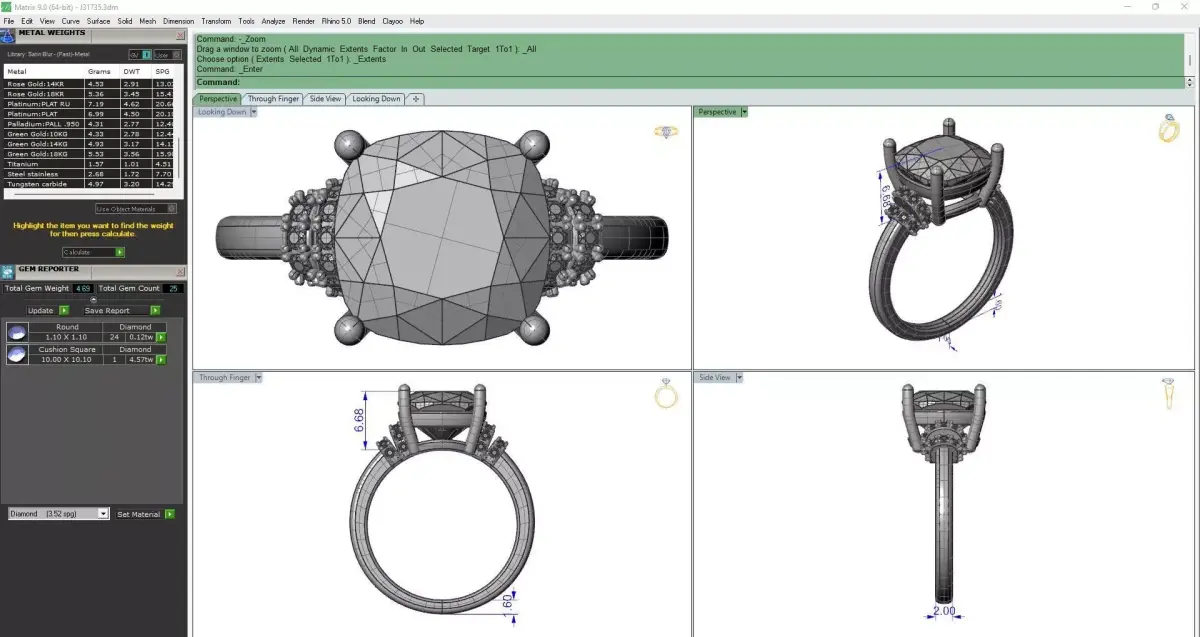Add a viewport tab with the plus icon
This screenshot has height=637, width=1200.
[416, 99]
